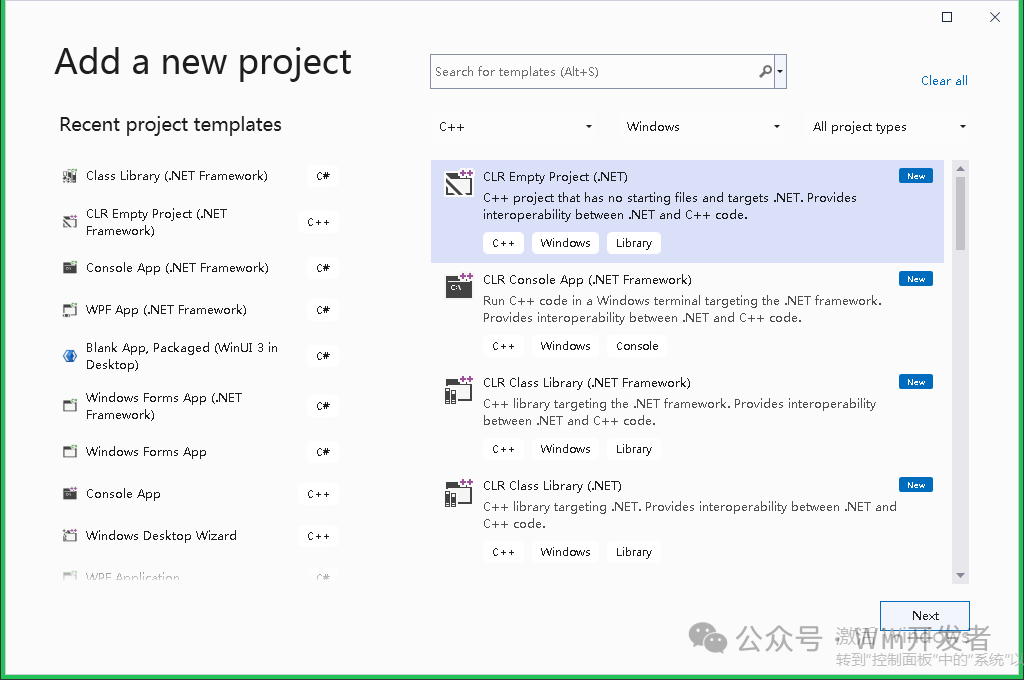Click the C# Windows Forms App icon

tap(69, 452)
